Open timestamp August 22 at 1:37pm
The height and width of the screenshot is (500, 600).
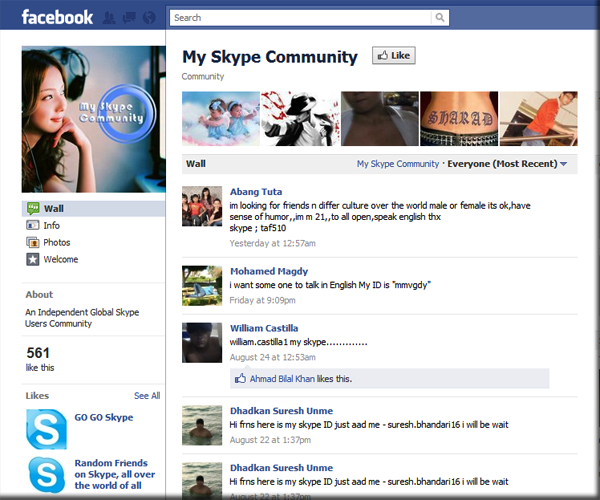point(270,440)
